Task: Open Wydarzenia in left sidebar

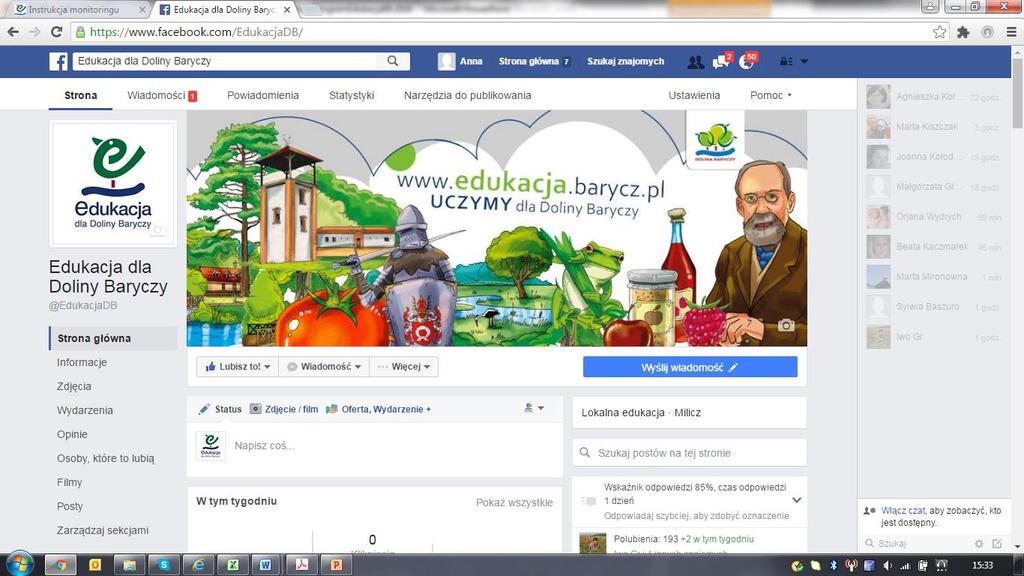Action: [85, 411]
